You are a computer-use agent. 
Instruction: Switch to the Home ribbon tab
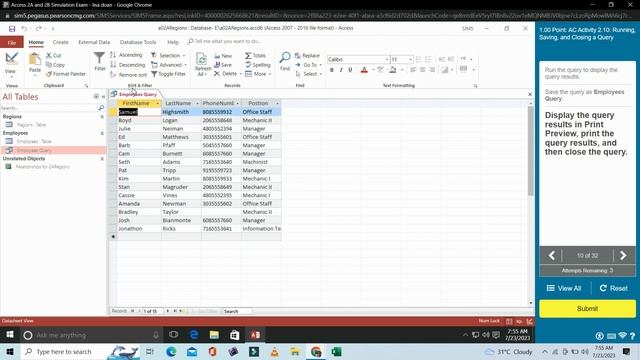(x=36, y=42)
